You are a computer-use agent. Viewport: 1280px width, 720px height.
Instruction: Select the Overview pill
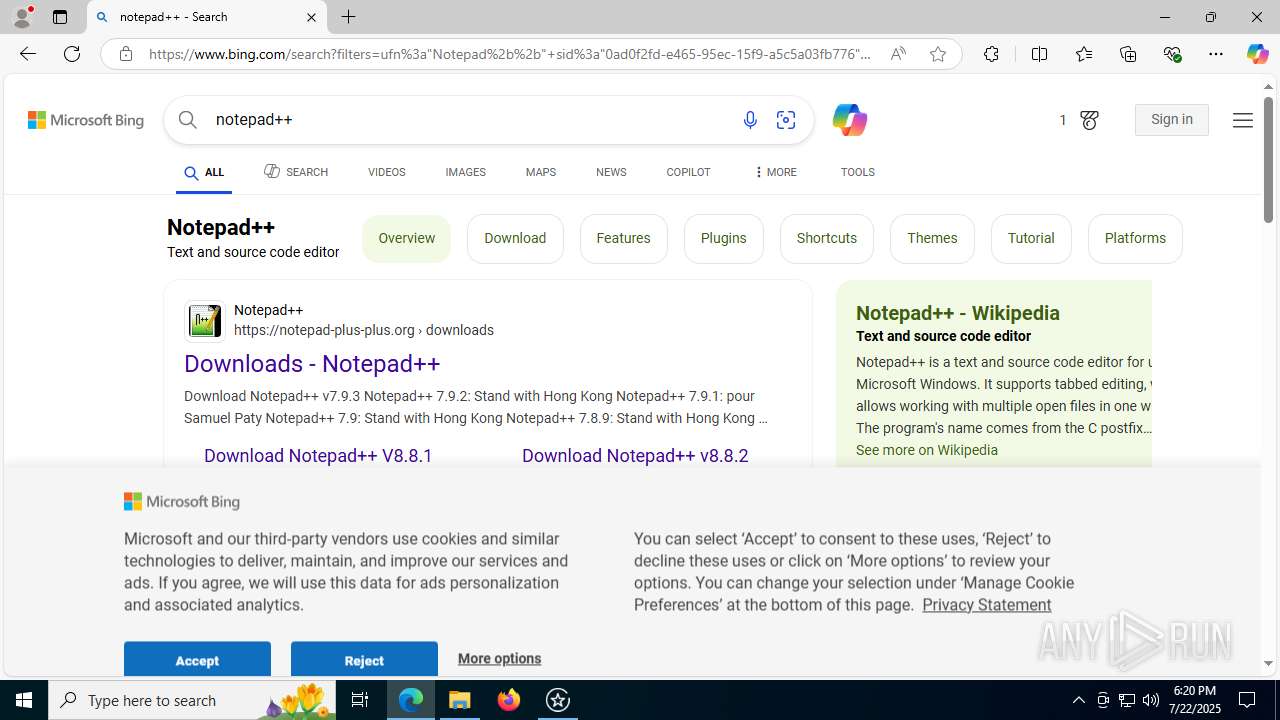pos(407,238)
